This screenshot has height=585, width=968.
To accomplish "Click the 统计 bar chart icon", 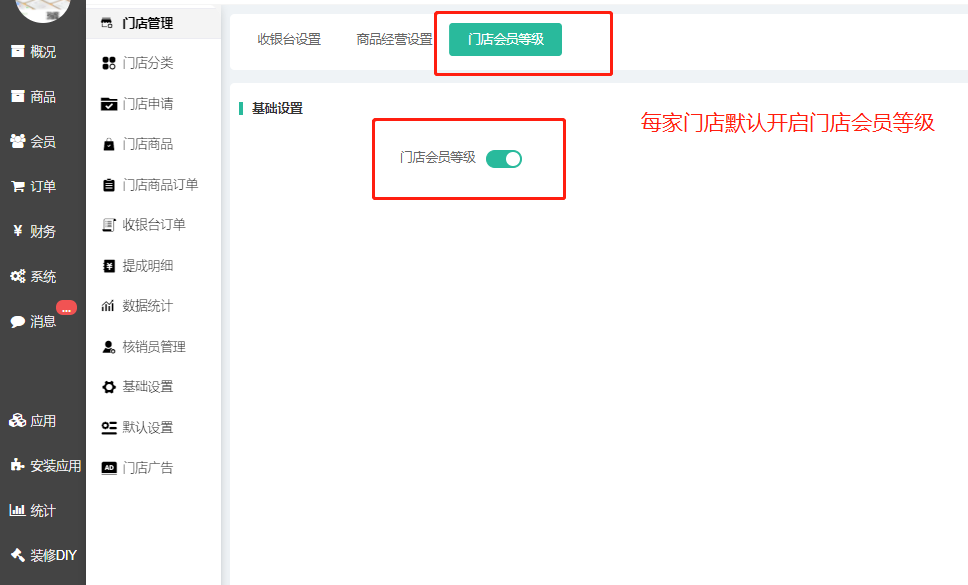I will click(17, 510).
